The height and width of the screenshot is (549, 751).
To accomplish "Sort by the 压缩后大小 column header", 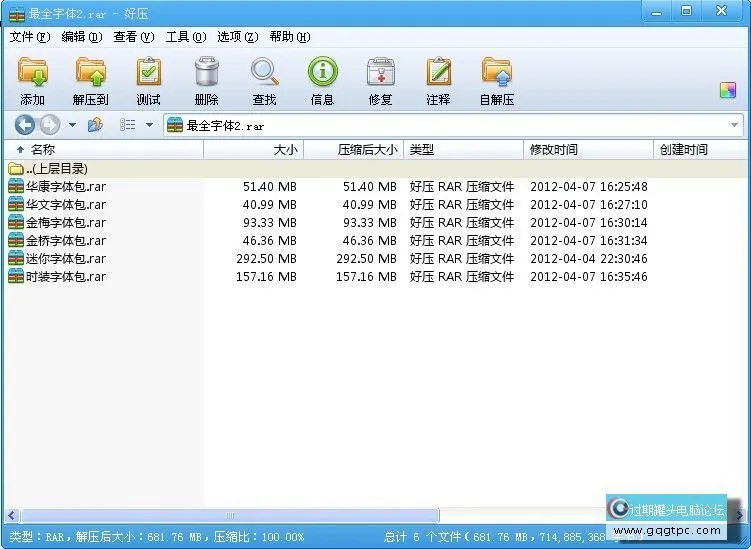I will [x=354, y=150].
